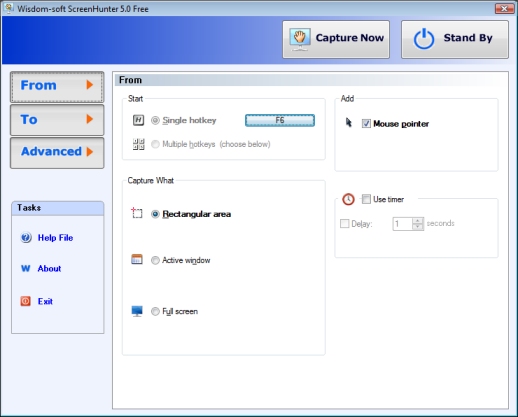Click the Tasks panel header
The height and width of the screenshot is (417, 518).
[58, 208]
